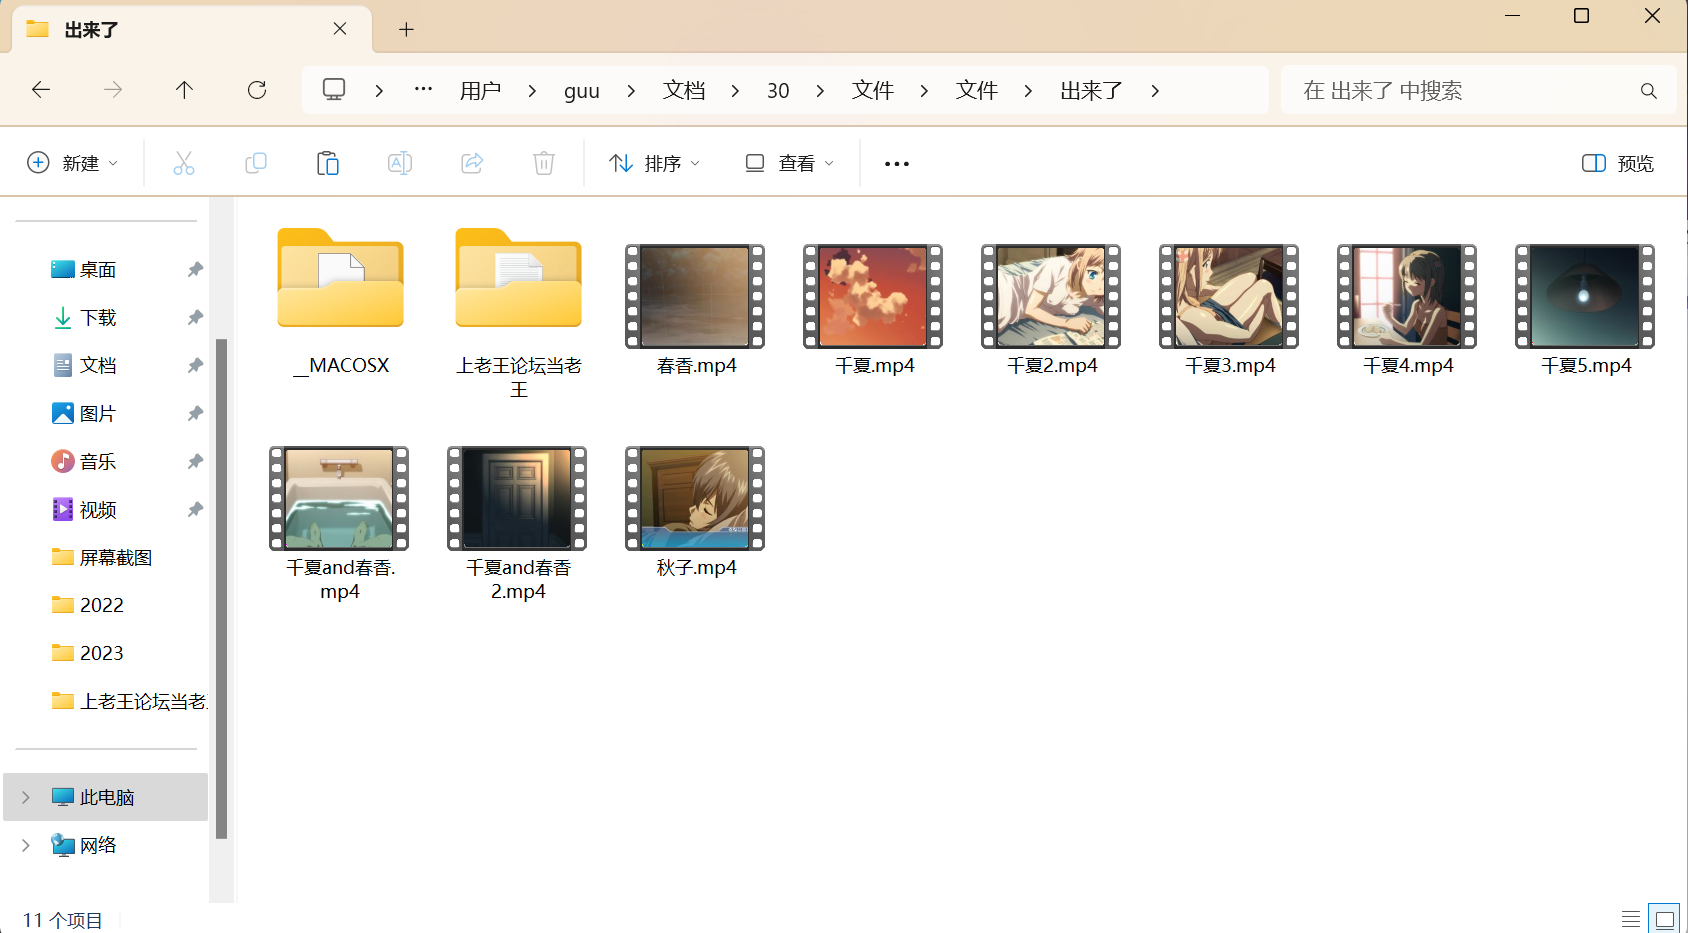Open a new tab with plus button
Viewport: 1688px width, 933px height.
coord(406,30)
